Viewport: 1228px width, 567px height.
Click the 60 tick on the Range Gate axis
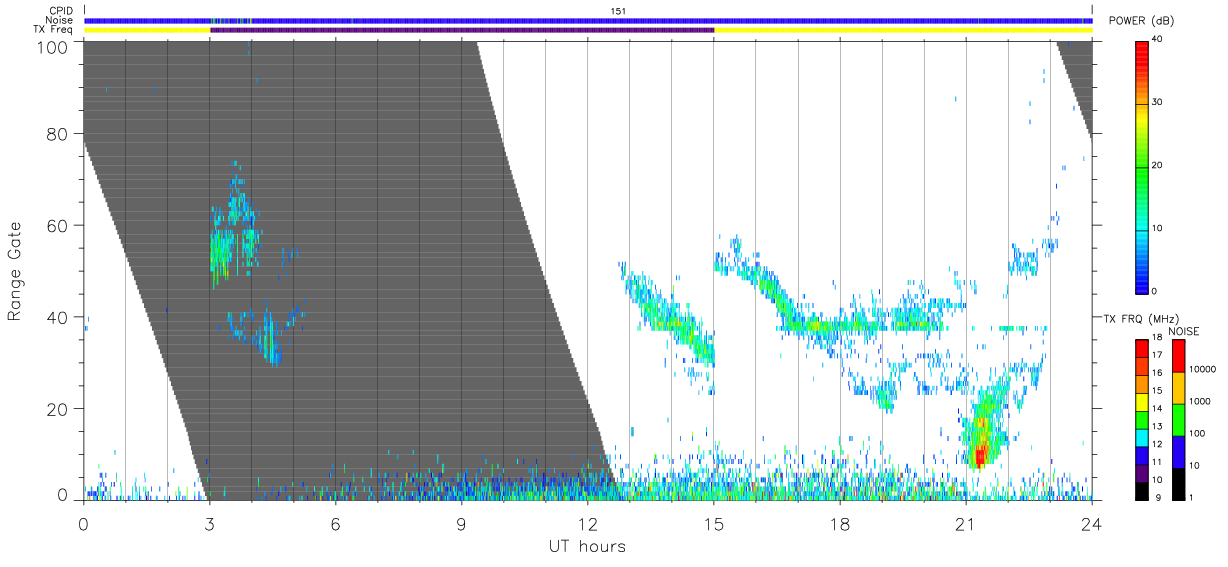point(57,226)
